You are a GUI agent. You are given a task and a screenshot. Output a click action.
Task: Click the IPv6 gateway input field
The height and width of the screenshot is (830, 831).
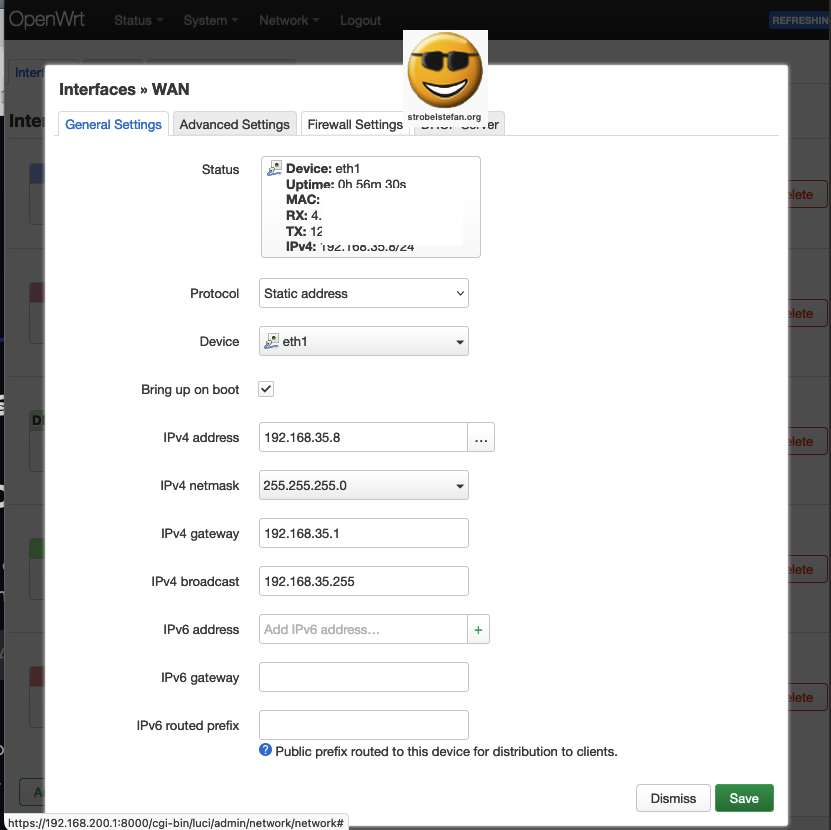pyautogui.click(x=363, y=677)
